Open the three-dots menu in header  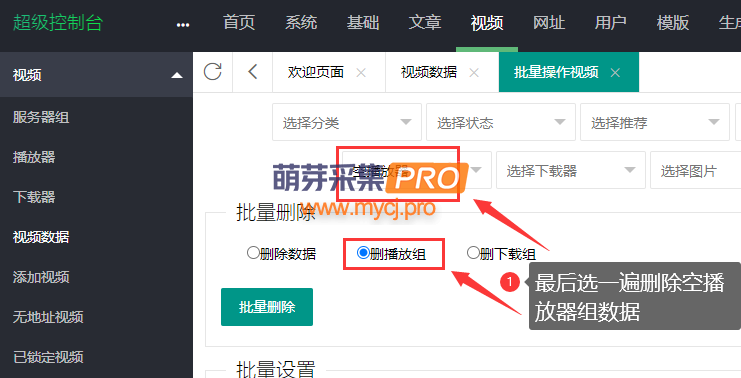[x=183, y=25]
